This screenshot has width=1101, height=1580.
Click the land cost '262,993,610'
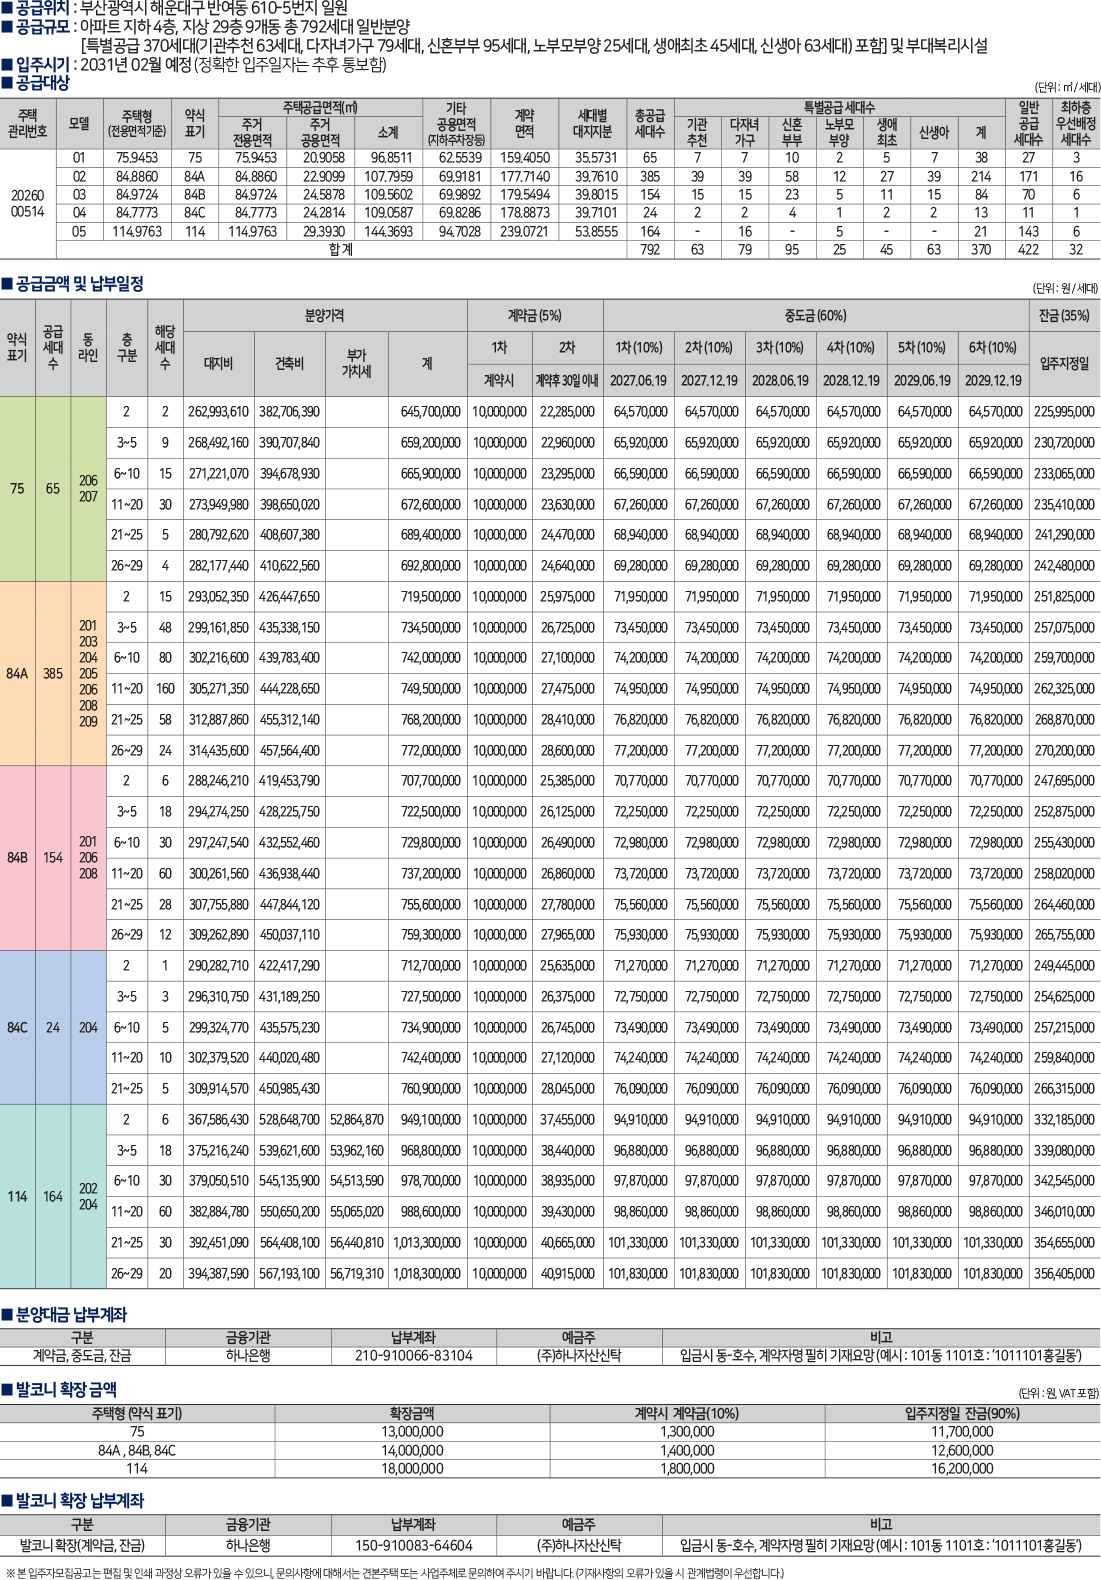click(x=218, y=411)
